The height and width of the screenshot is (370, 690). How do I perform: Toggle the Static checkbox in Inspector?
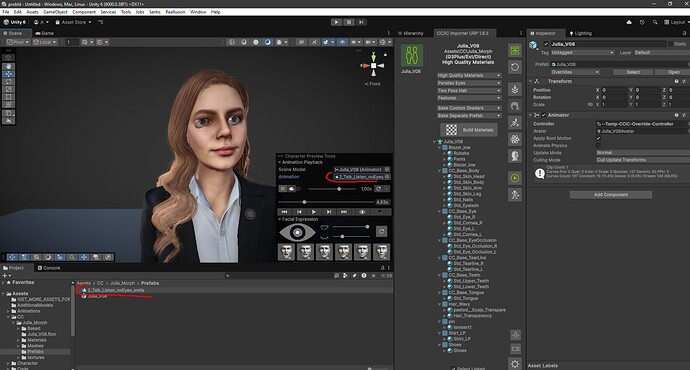[670, 44]
